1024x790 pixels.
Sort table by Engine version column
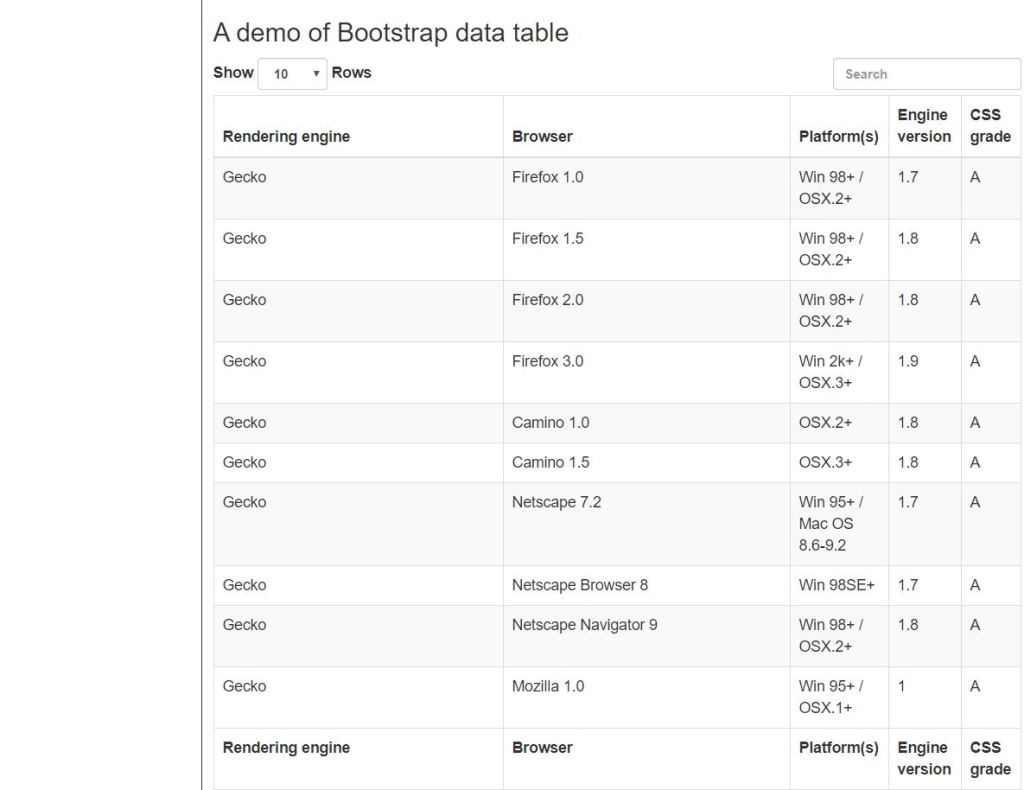click(x=922, y=125)
